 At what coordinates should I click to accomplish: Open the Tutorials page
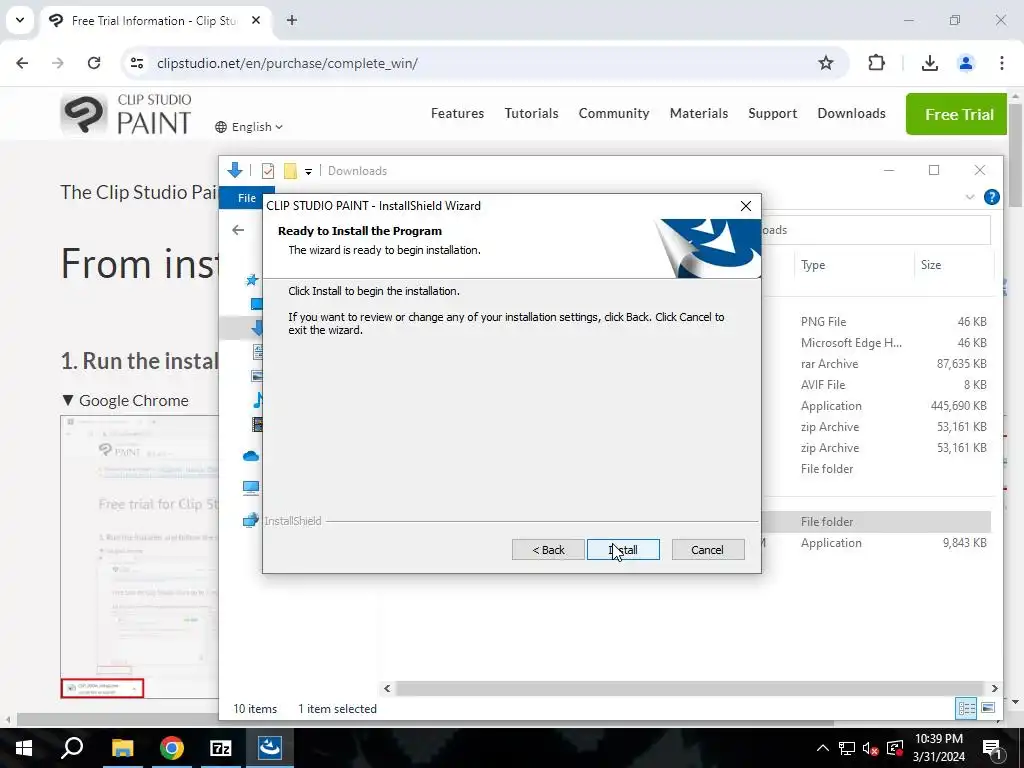pos(532,113)
